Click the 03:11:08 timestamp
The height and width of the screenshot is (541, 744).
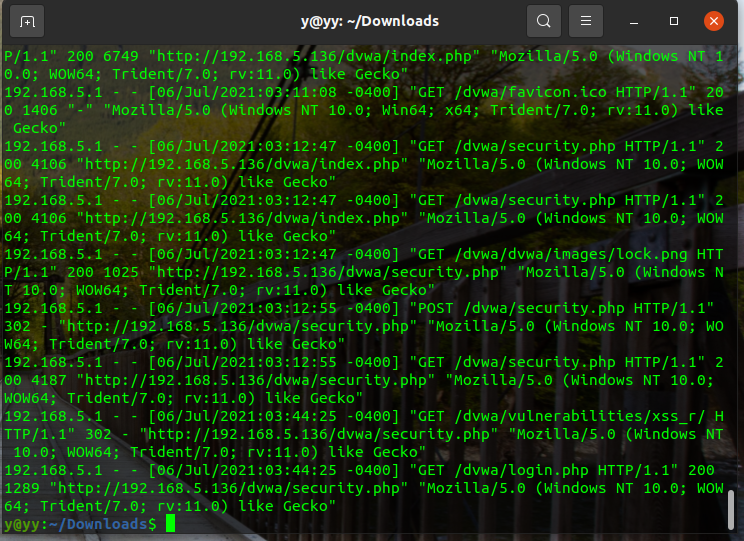300,92
